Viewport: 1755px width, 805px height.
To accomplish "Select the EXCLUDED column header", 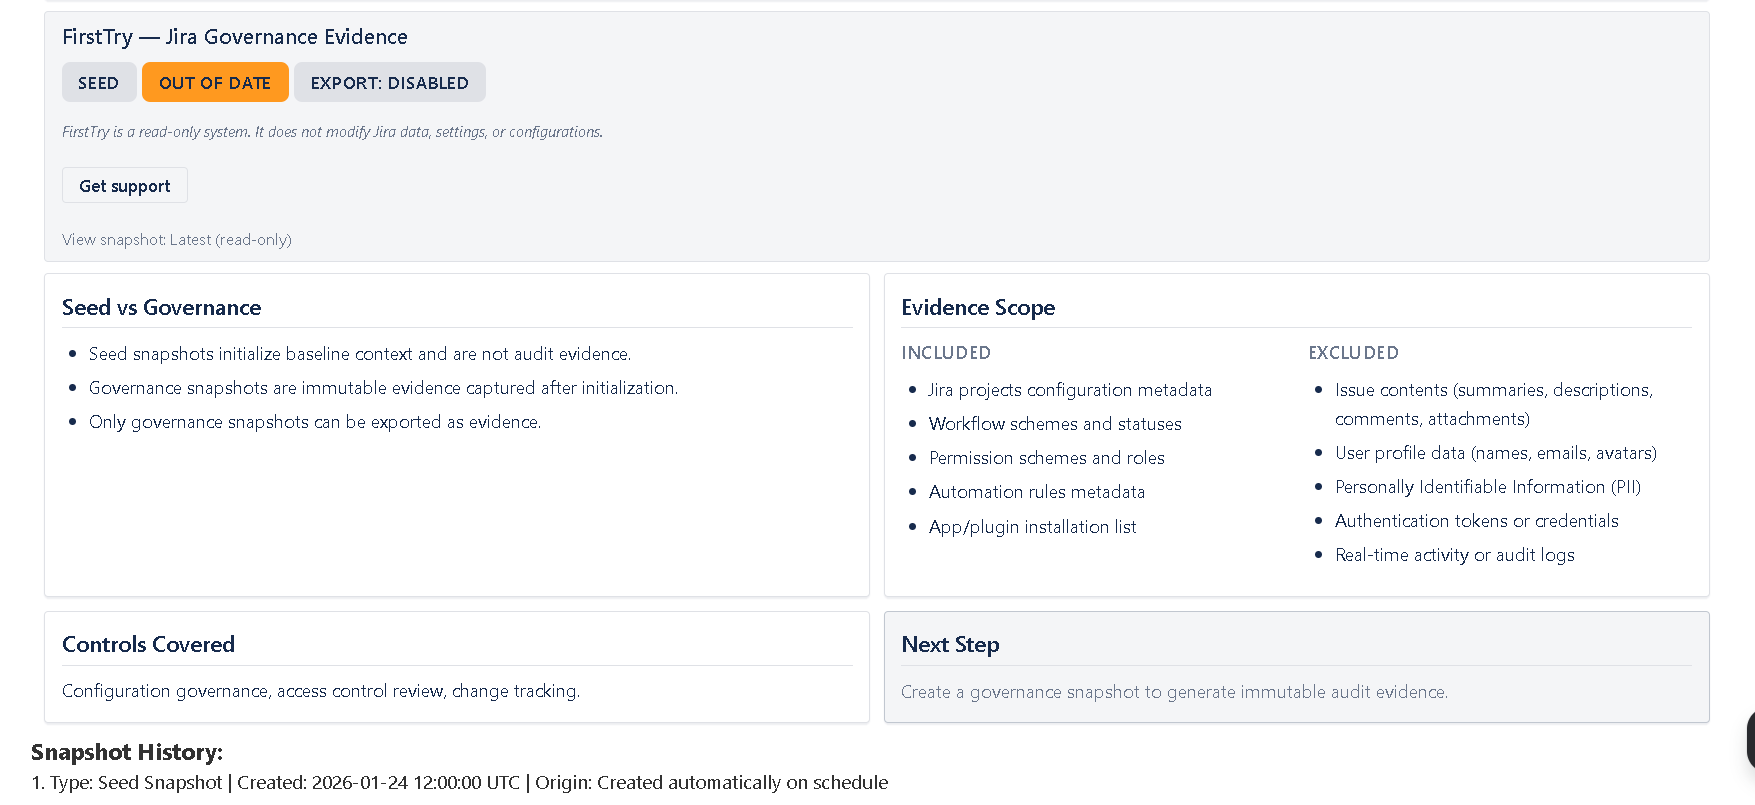I will 1353,352.
